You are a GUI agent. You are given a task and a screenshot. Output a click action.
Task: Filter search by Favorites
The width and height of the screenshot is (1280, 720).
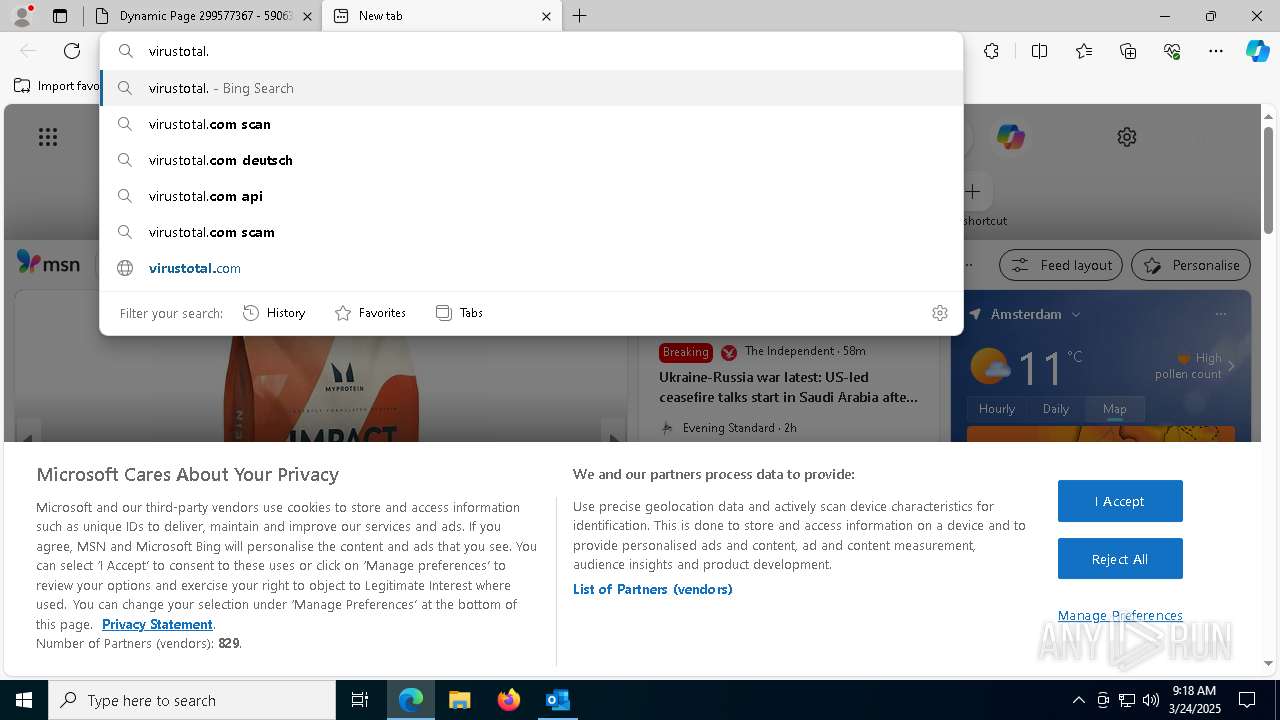pos(370,313)
